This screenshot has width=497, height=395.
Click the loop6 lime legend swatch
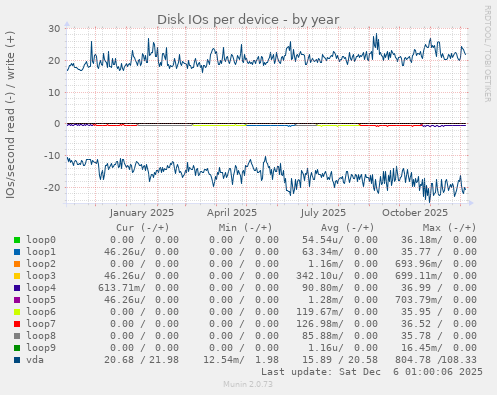click(x=17, y=312)
